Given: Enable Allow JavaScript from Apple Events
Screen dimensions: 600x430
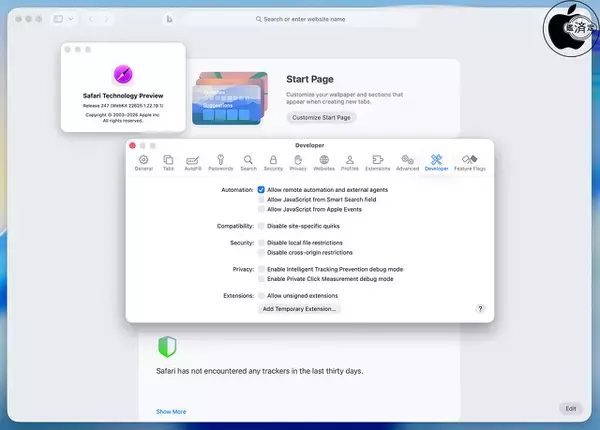Looking at the screenshot, I should 261,209.
